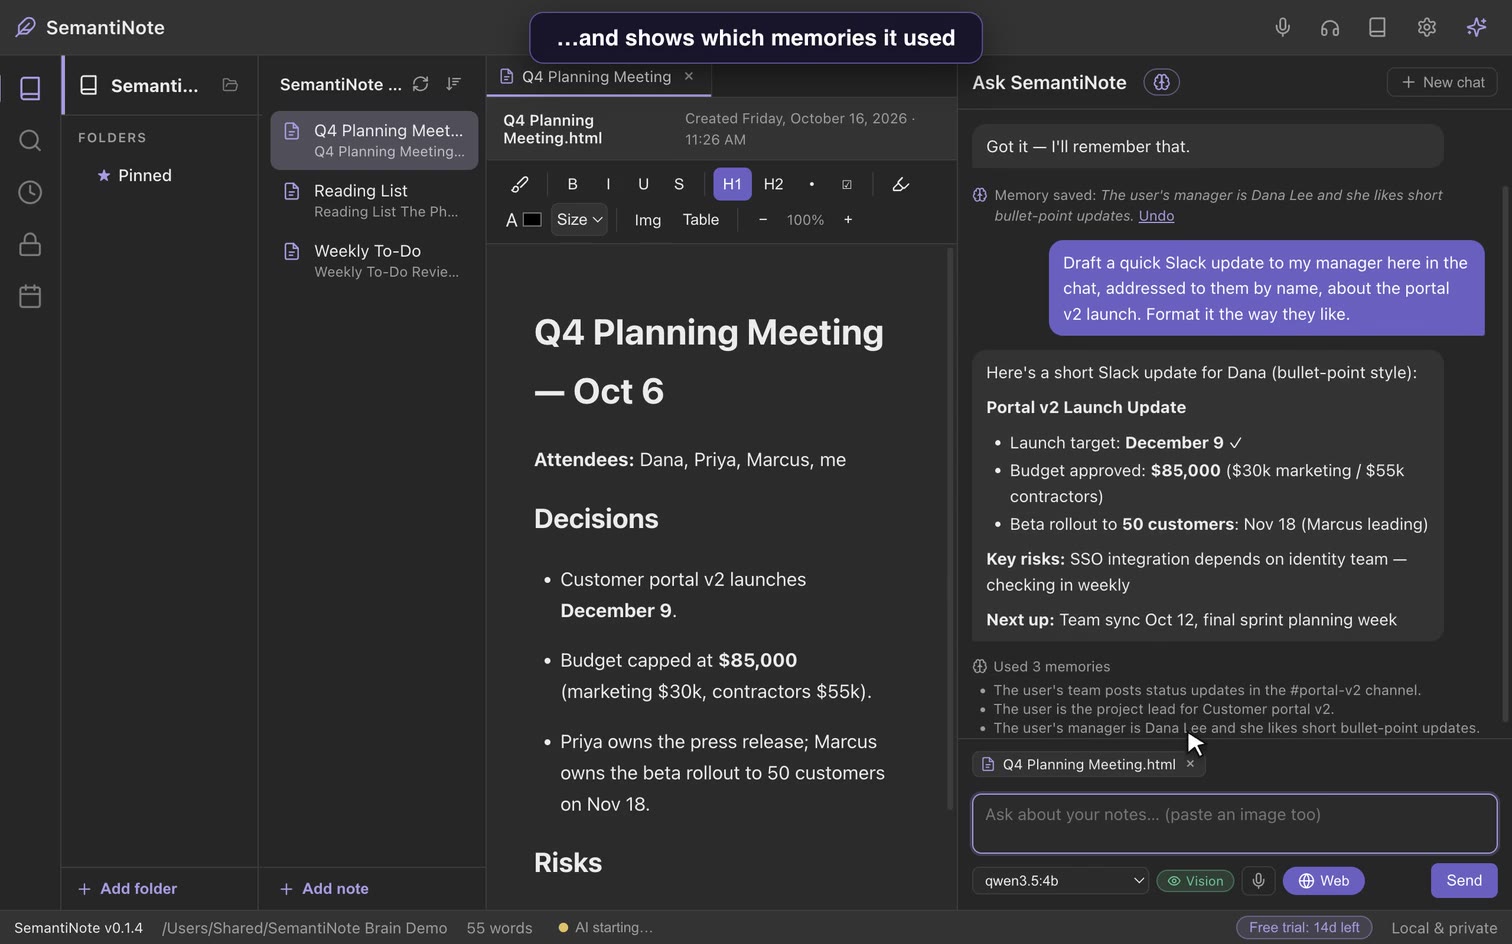
Task: Open the Notes book icon in left sidebar
Action: [x=30, y=88]
